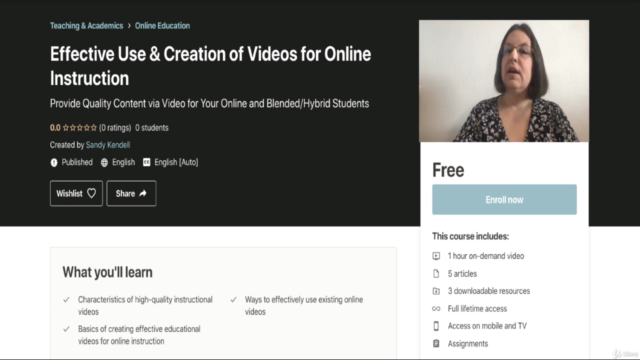
Task: Click checkmark beside 'Characteristics of high-quality instructional videos'
Action: pyautogui.click(x=66, y=300)
